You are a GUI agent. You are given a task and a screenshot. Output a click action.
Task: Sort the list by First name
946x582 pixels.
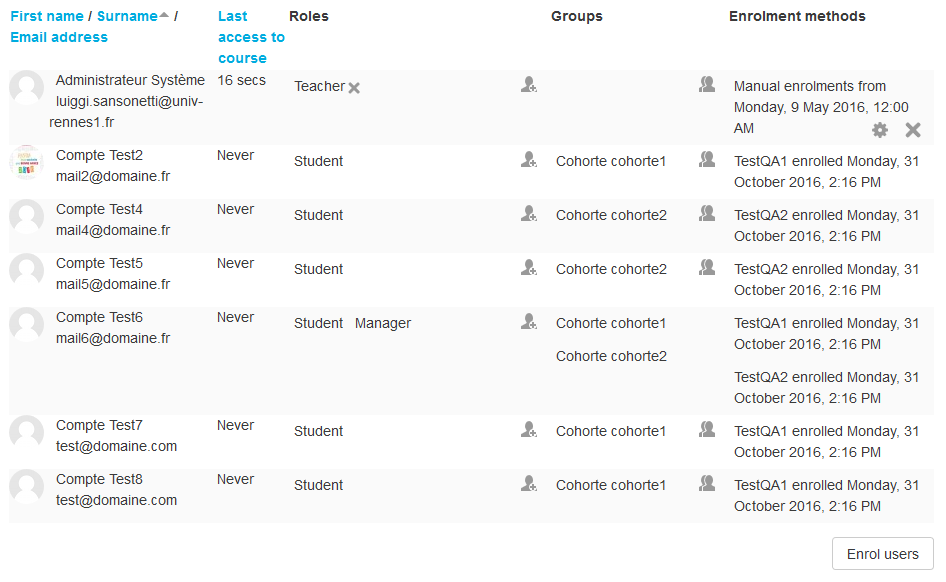pyautogui.click(x=47, y=16)
